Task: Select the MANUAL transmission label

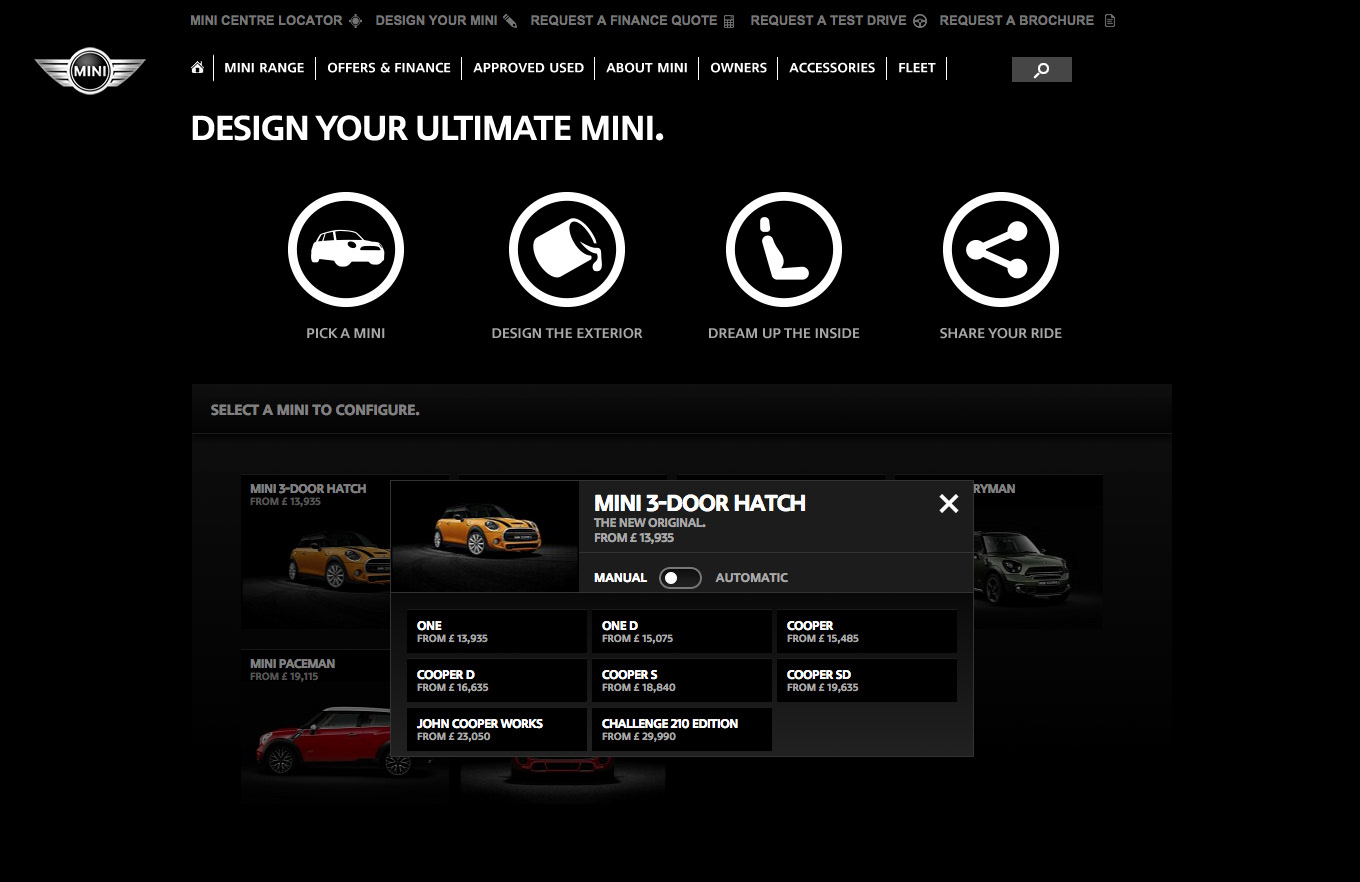Action: pos(620,578)
